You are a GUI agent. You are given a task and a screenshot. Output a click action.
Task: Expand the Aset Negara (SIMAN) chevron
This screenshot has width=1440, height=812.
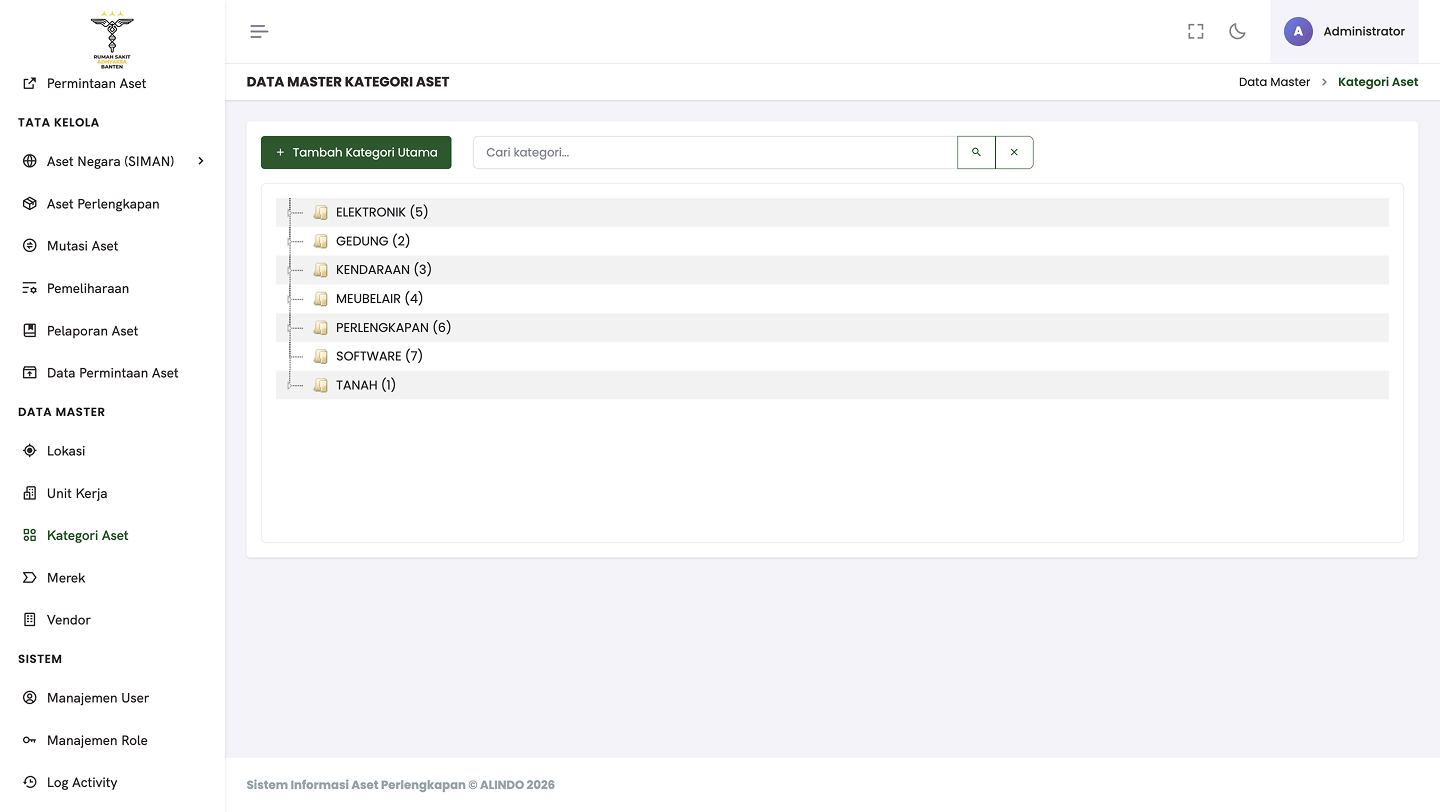201,161
